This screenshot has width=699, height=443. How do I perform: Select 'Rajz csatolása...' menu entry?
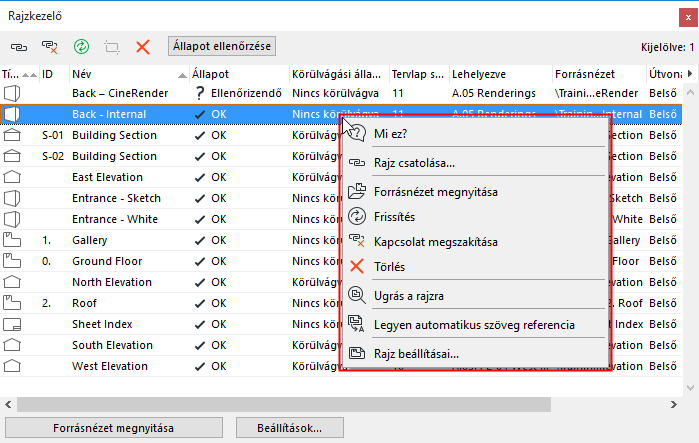click(414, 162)
